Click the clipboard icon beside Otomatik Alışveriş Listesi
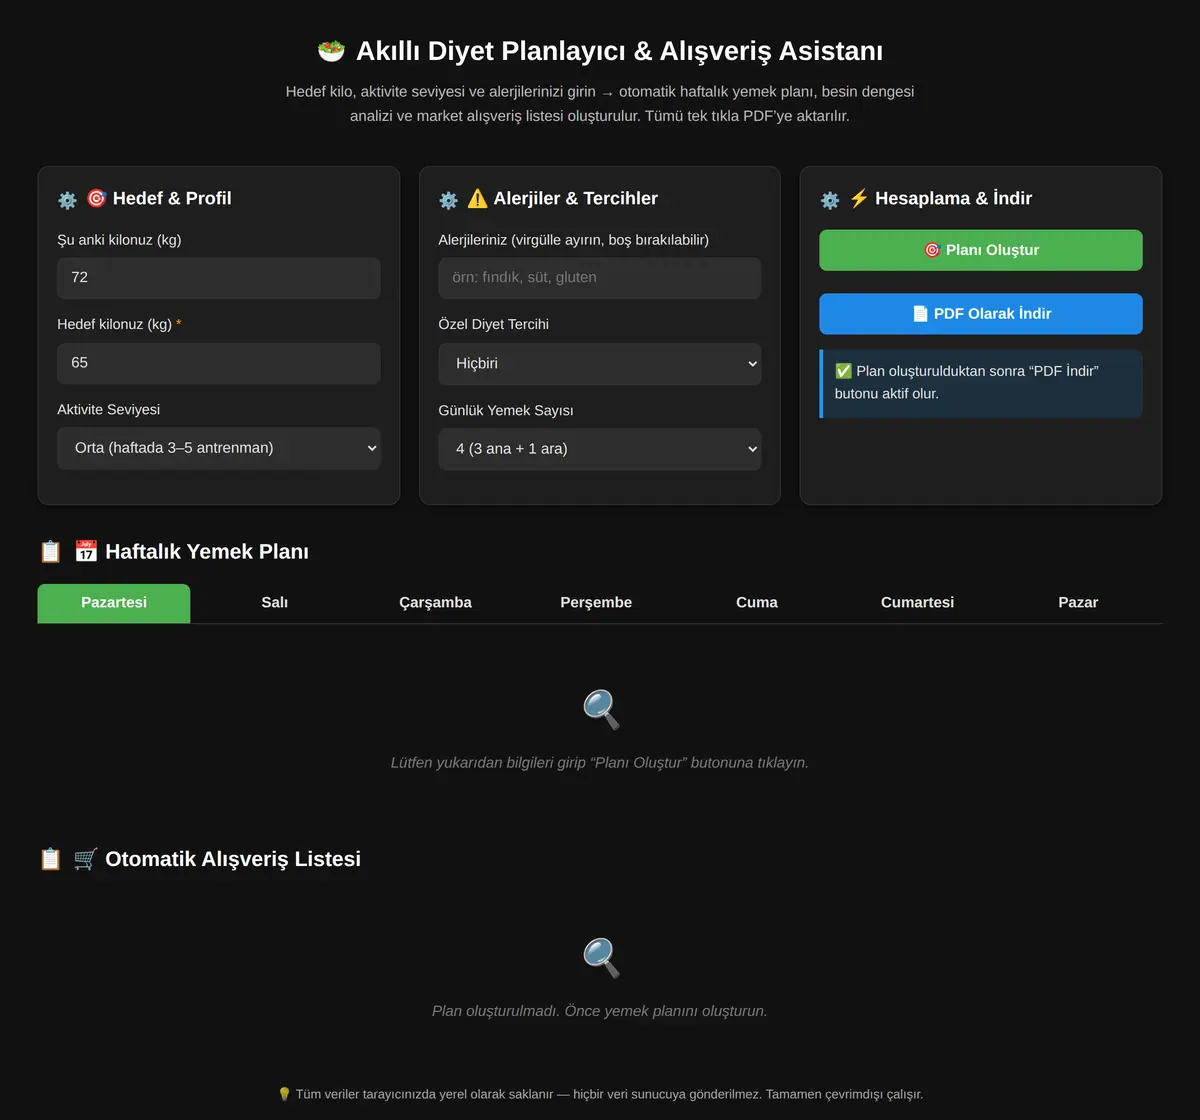This screenshot has height=1120, width=1200. coord(50,859)
